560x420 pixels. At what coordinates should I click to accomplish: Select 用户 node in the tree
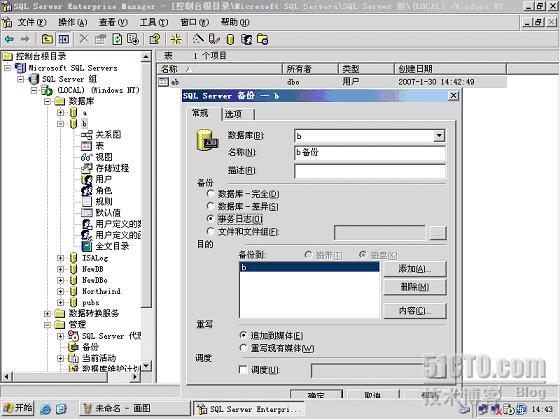pyautogui.click(x=104, y=179)
